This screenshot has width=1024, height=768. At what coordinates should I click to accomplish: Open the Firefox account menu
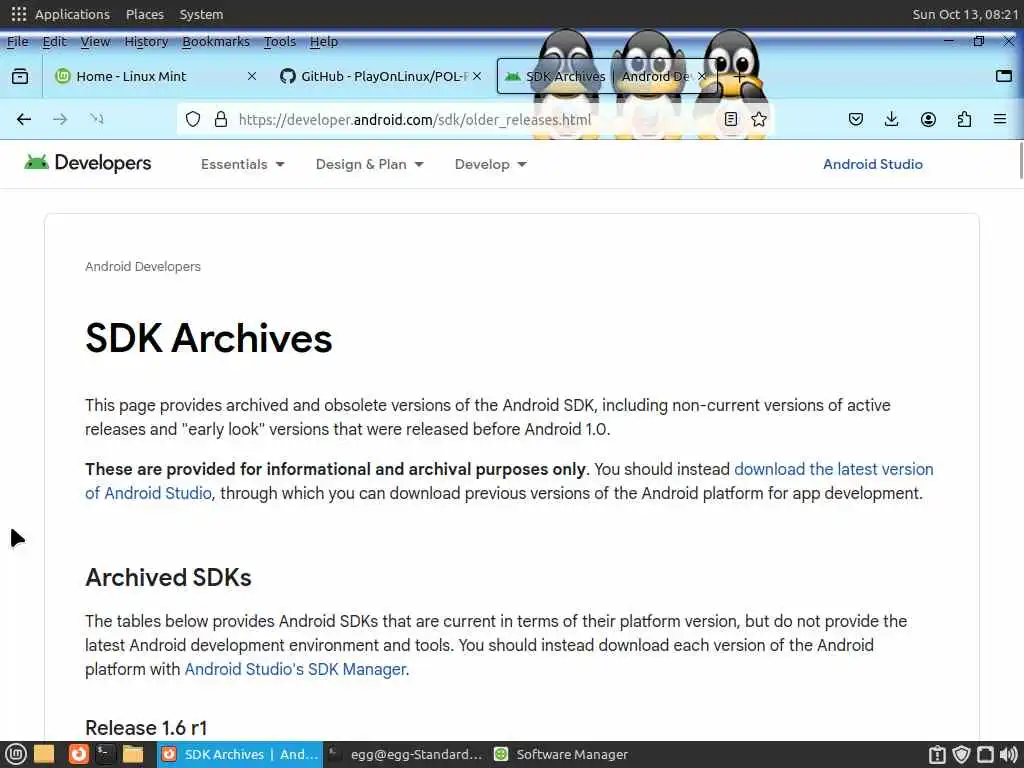pos(928,119)
